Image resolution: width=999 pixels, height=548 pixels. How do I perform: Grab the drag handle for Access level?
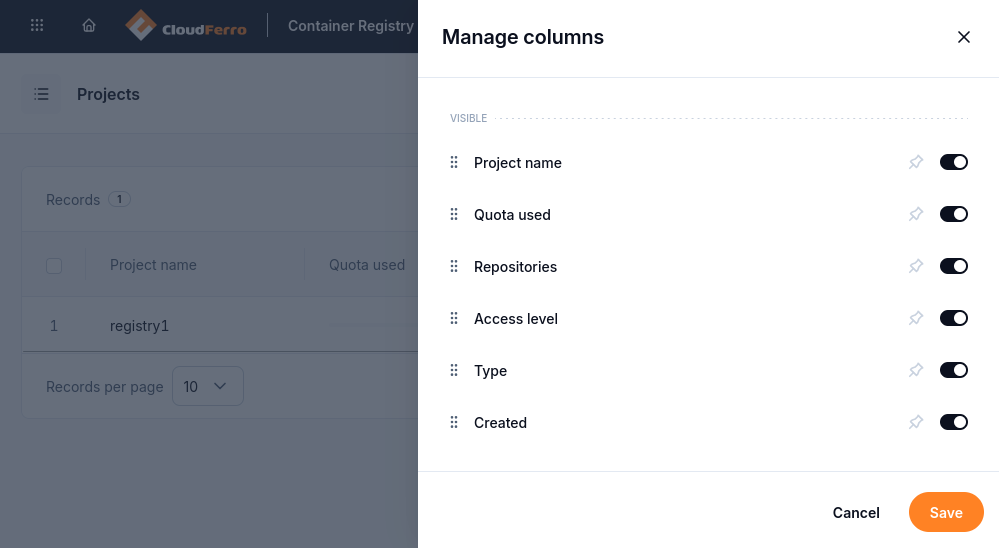(454, 319)
